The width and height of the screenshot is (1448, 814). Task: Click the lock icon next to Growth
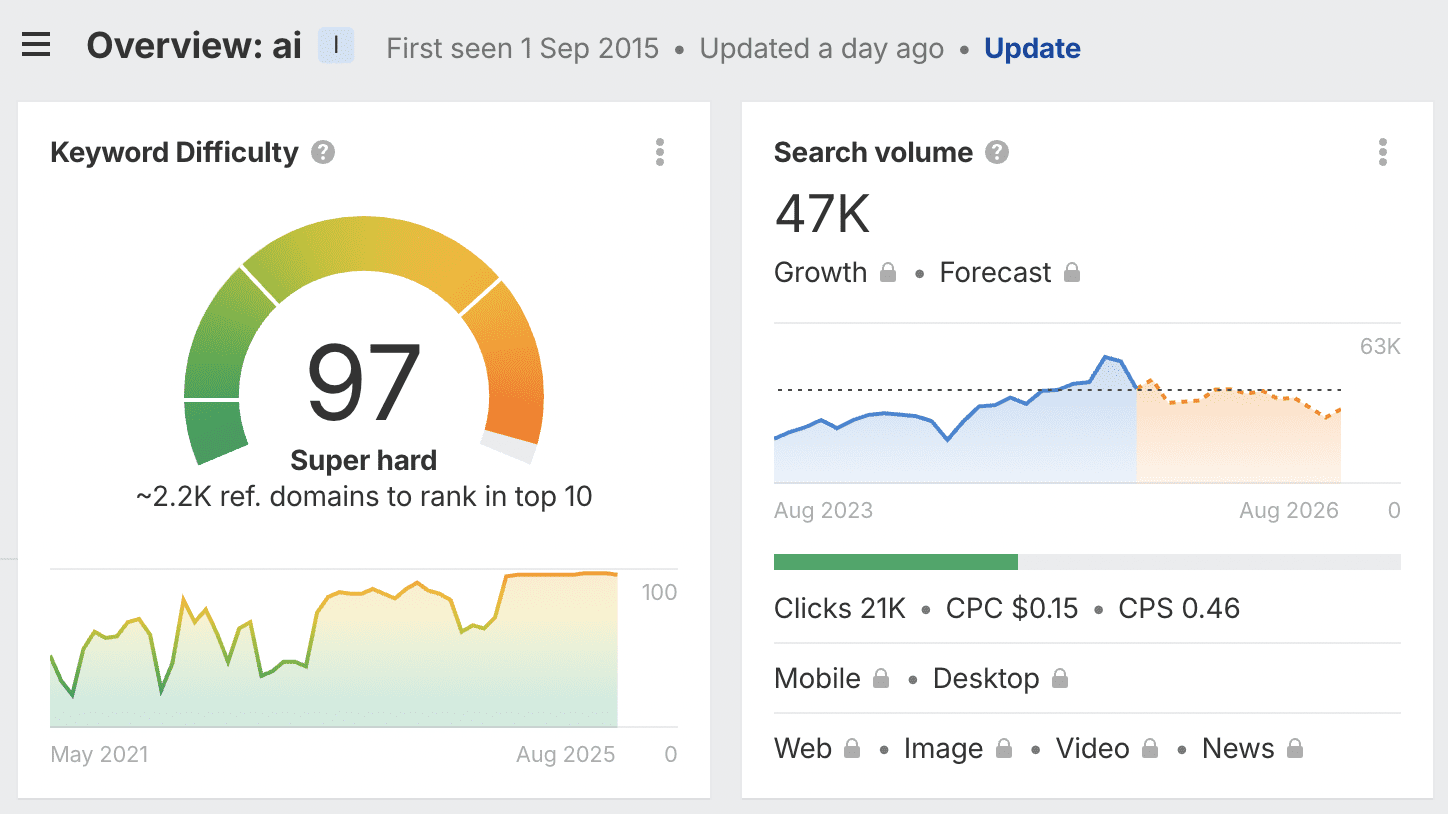tap(886, 271)
